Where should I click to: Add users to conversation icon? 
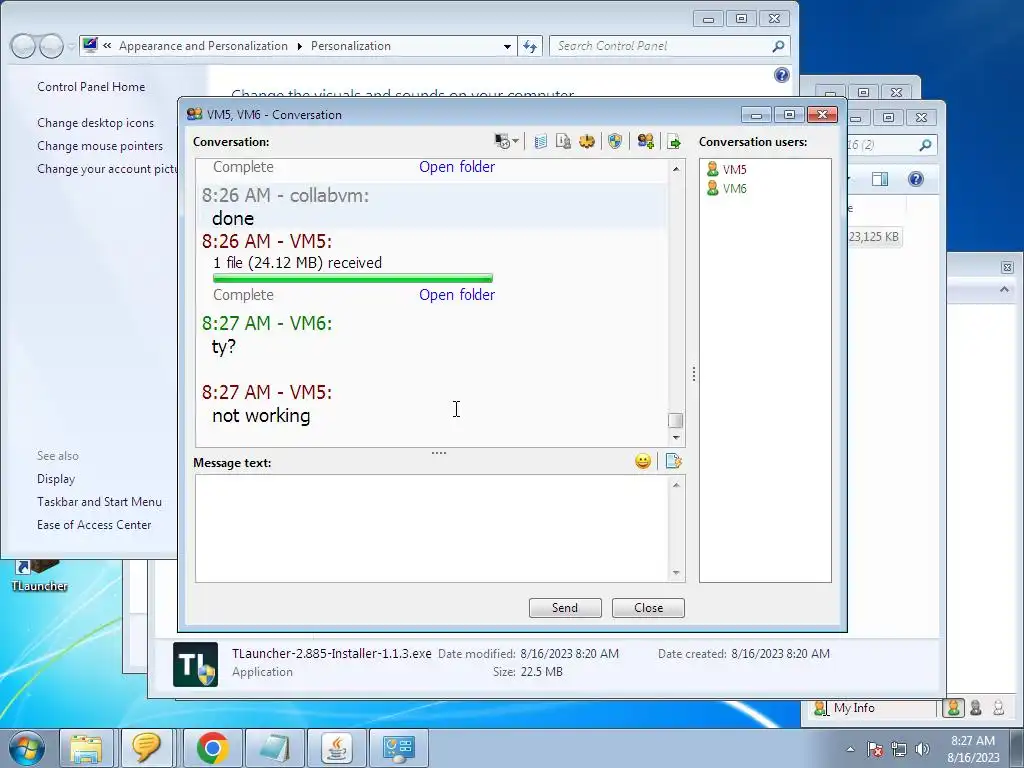(646, 141)
